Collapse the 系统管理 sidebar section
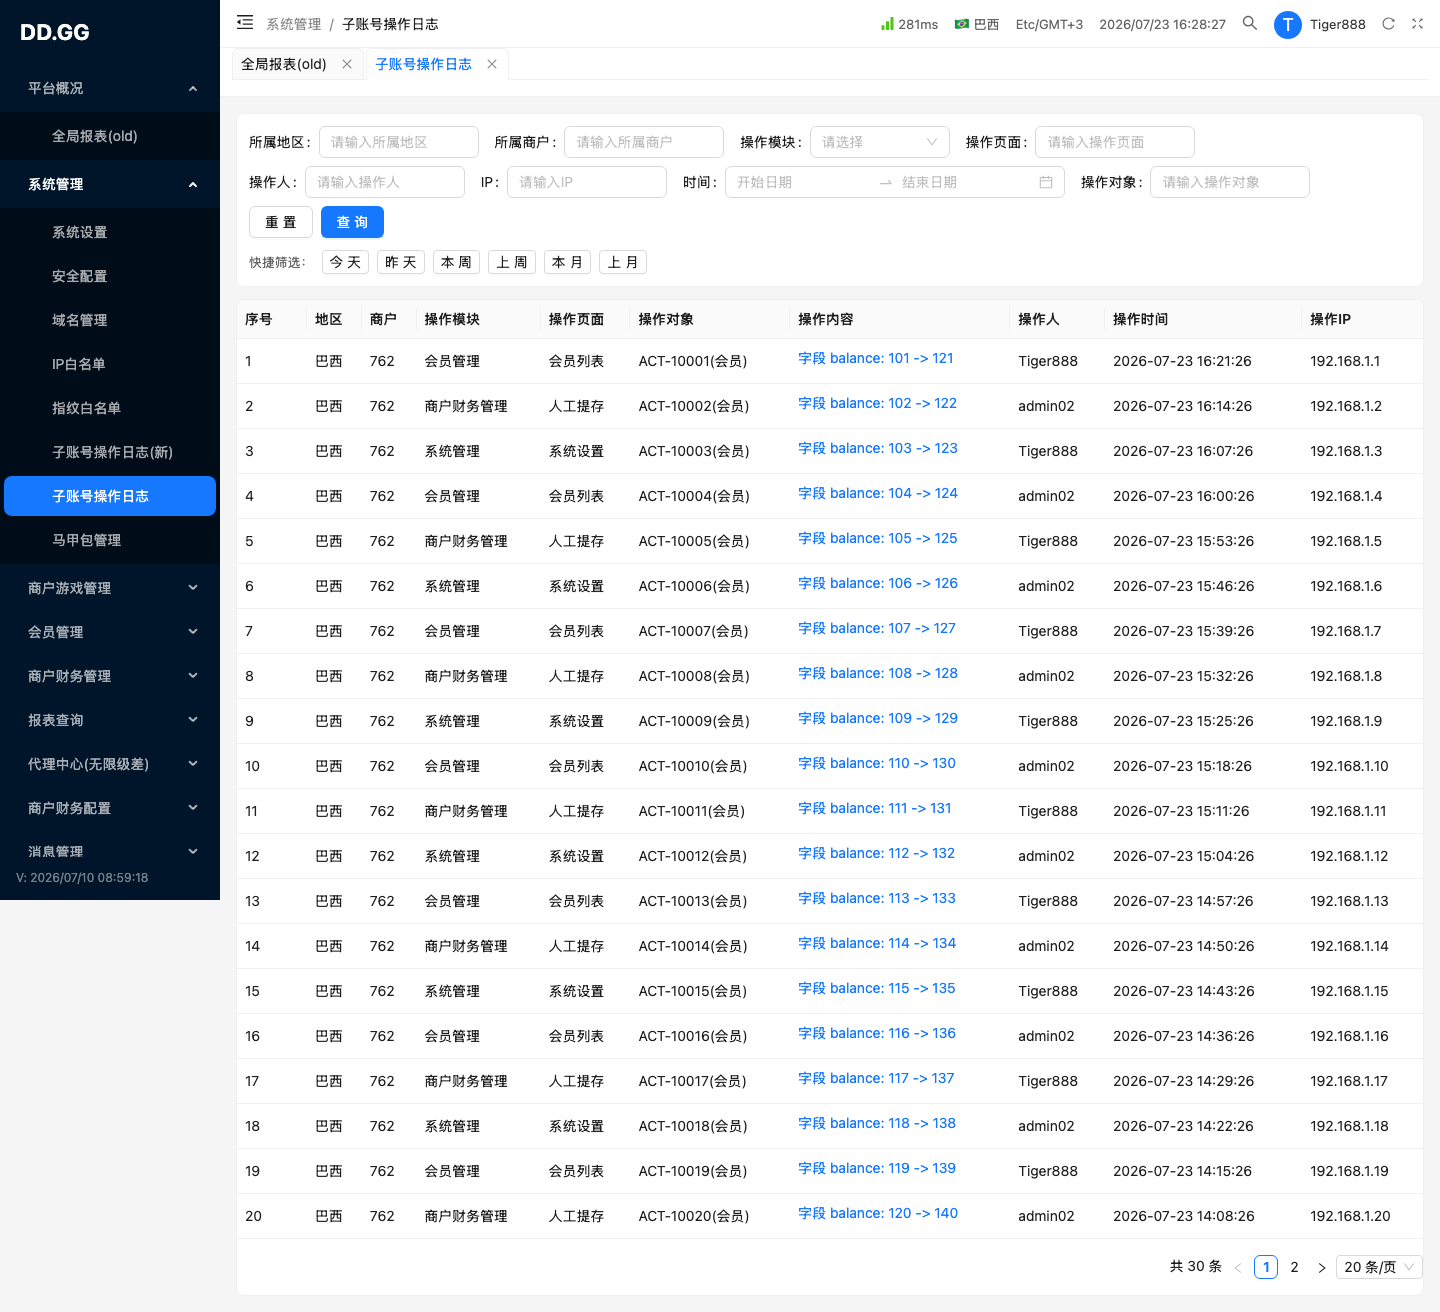This screenshot has height=1312, width=1440. coord(110,184)
